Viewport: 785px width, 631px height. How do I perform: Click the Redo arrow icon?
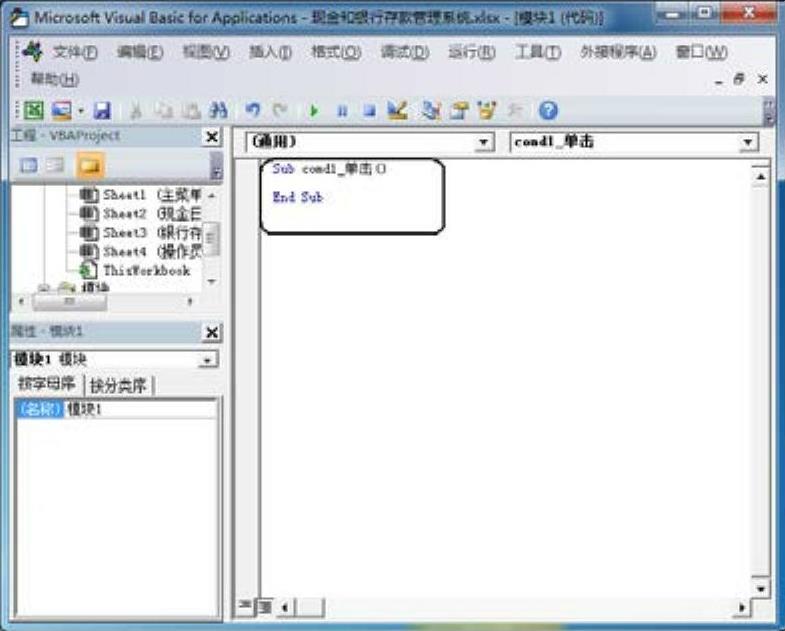(280, 110)
